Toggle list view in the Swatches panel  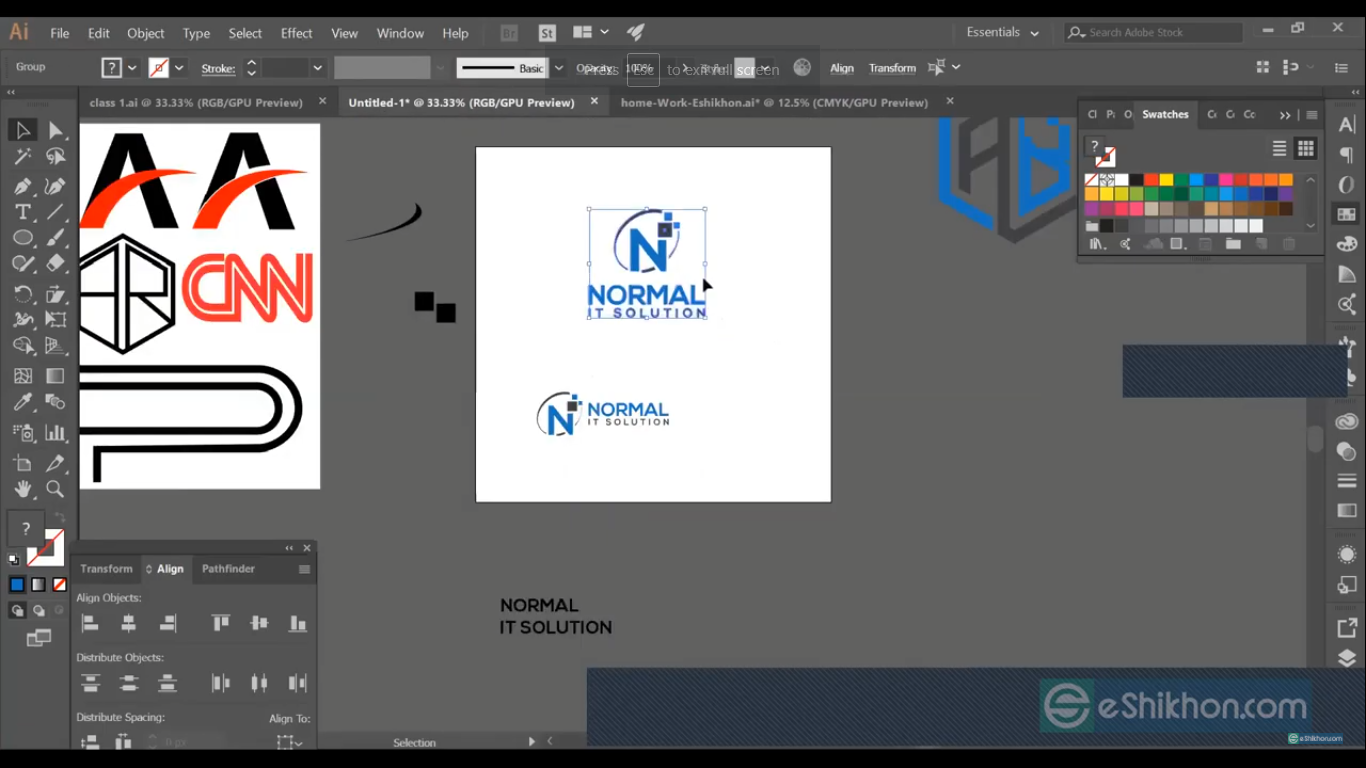(1279, 148)
